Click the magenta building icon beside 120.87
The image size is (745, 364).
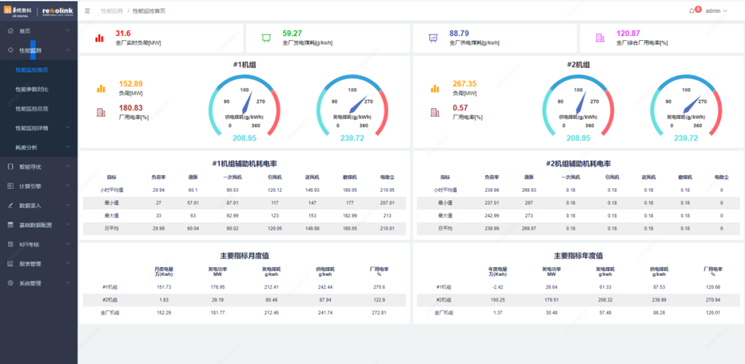(600, 38)
